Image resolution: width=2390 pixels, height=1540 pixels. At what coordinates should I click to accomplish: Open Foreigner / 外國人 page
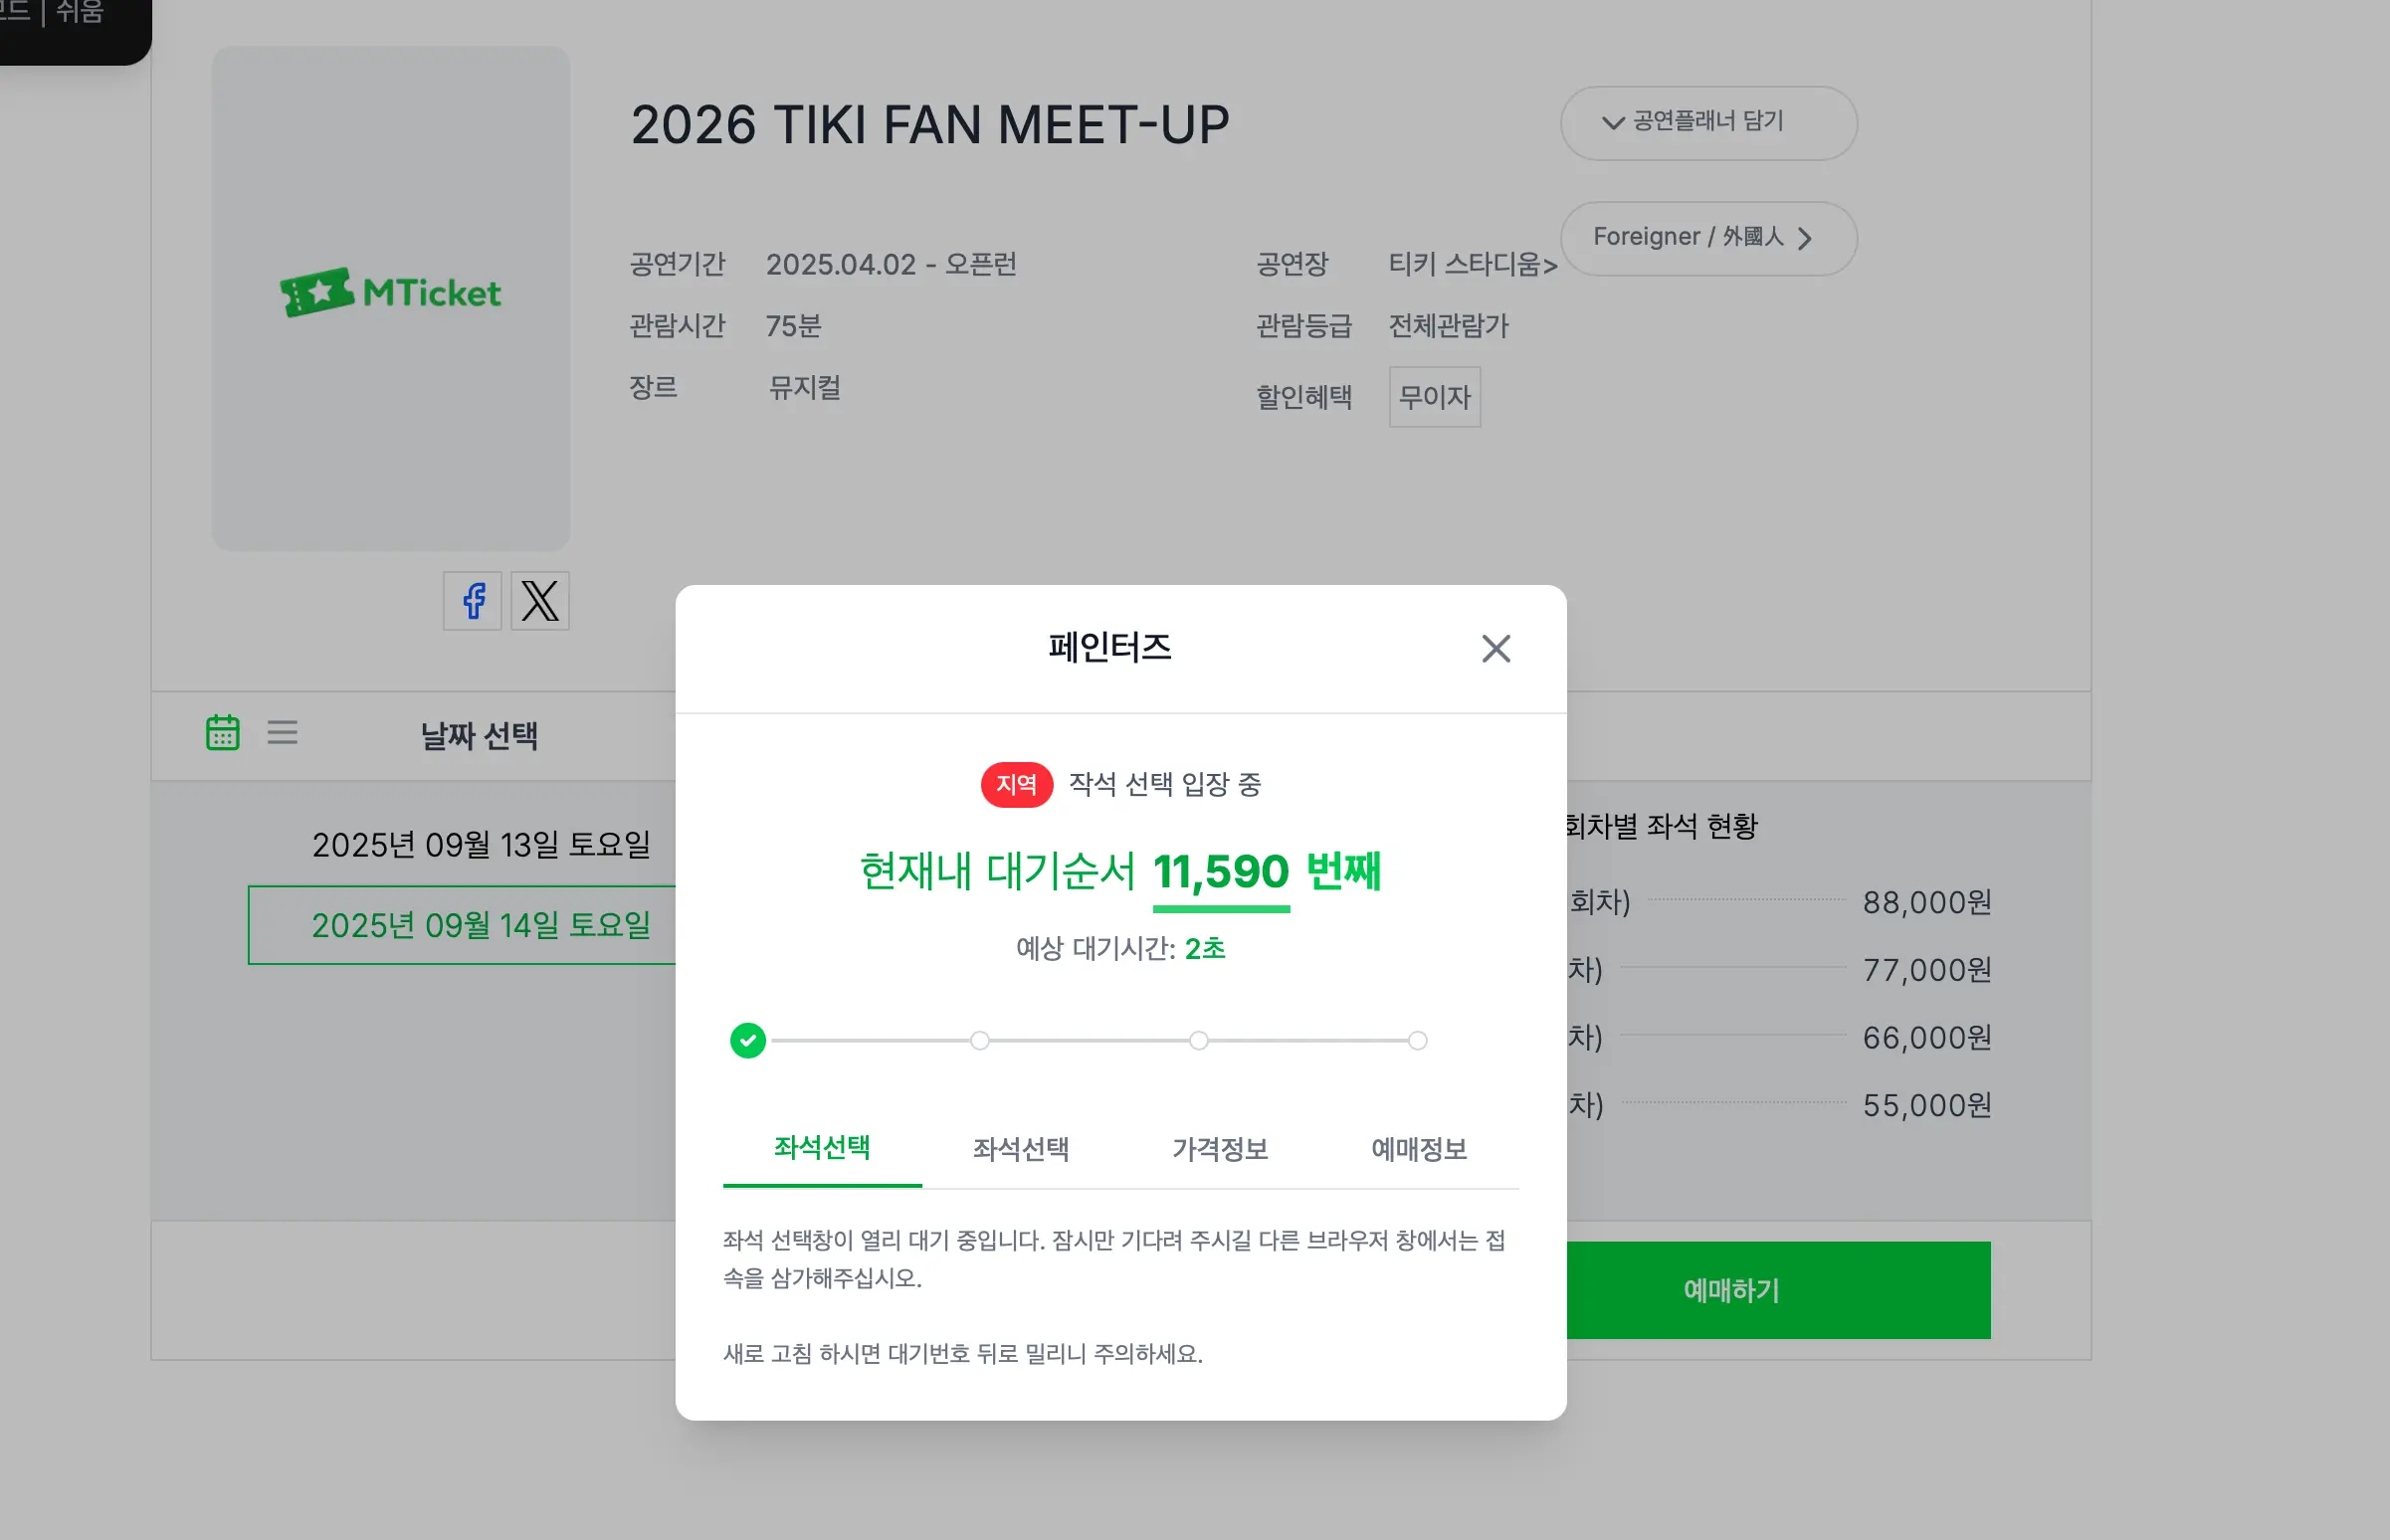(1708, 238)
